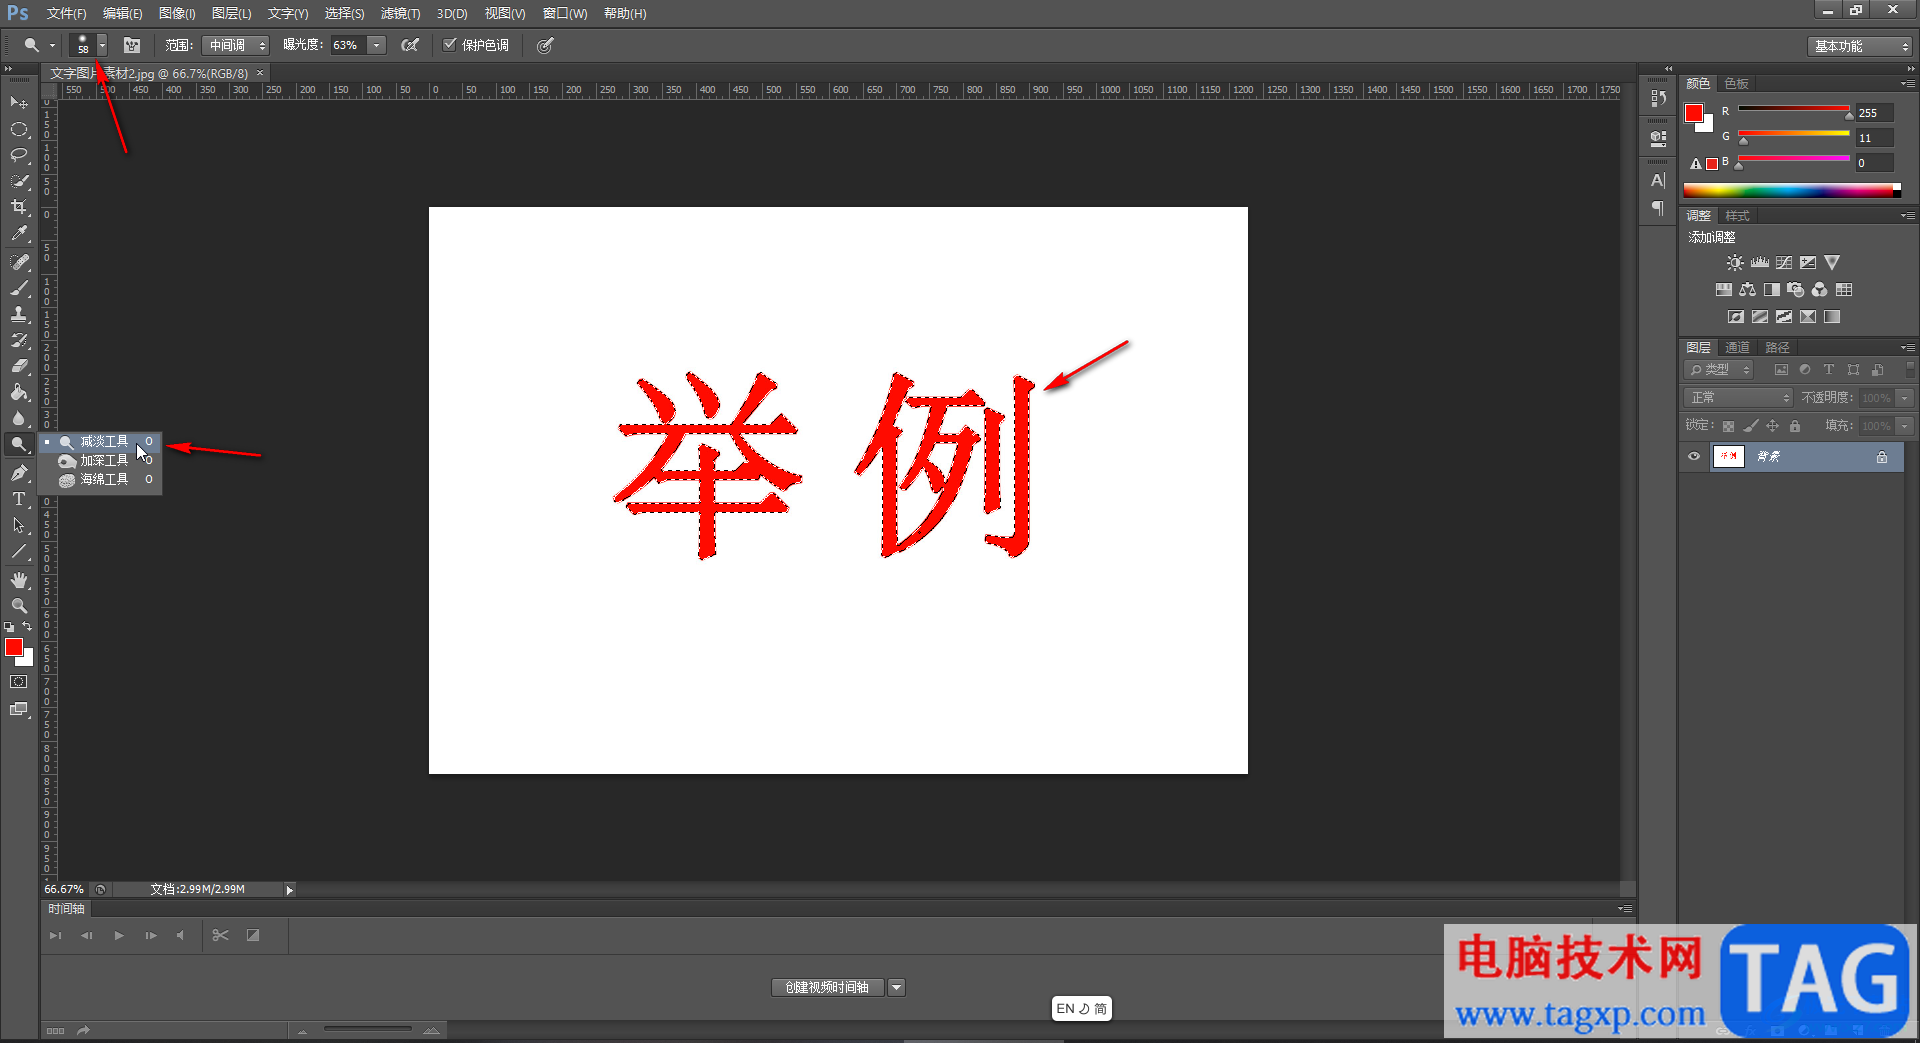
Task: Swap foreground and background colors
Action: (x=28, y=627)
